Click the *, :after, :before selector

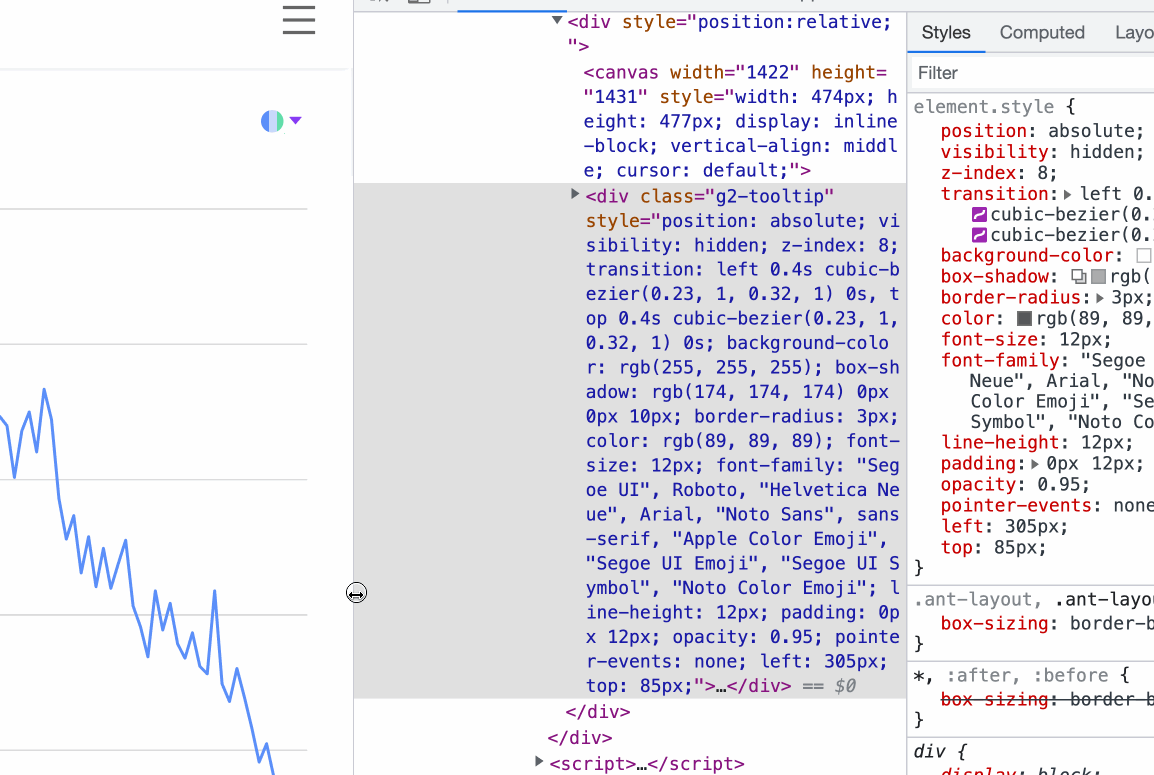[x=1011, y=676]
